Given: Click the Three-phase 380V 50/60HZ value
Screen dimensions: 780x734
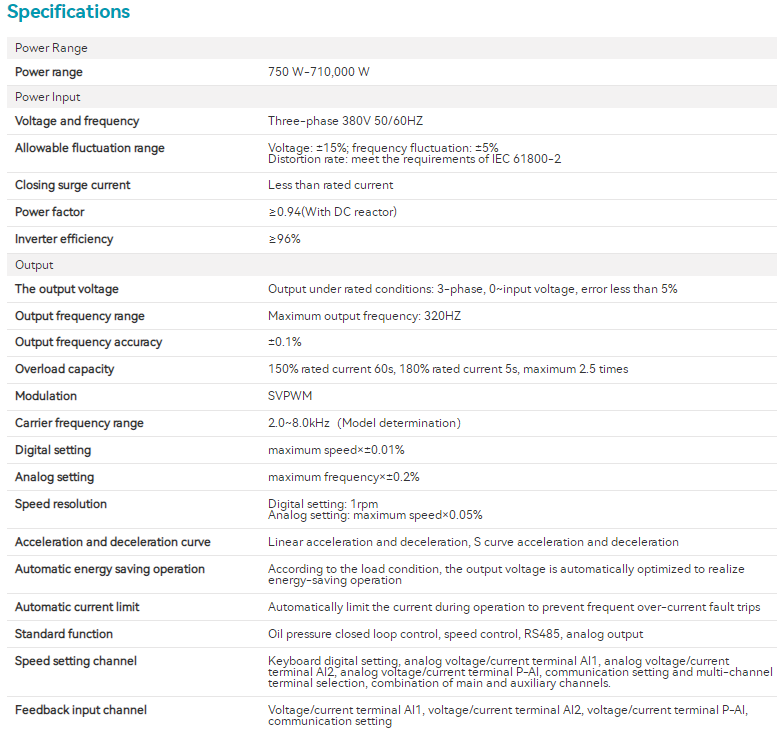Looking at the screenshot, I should click(345, 121).
